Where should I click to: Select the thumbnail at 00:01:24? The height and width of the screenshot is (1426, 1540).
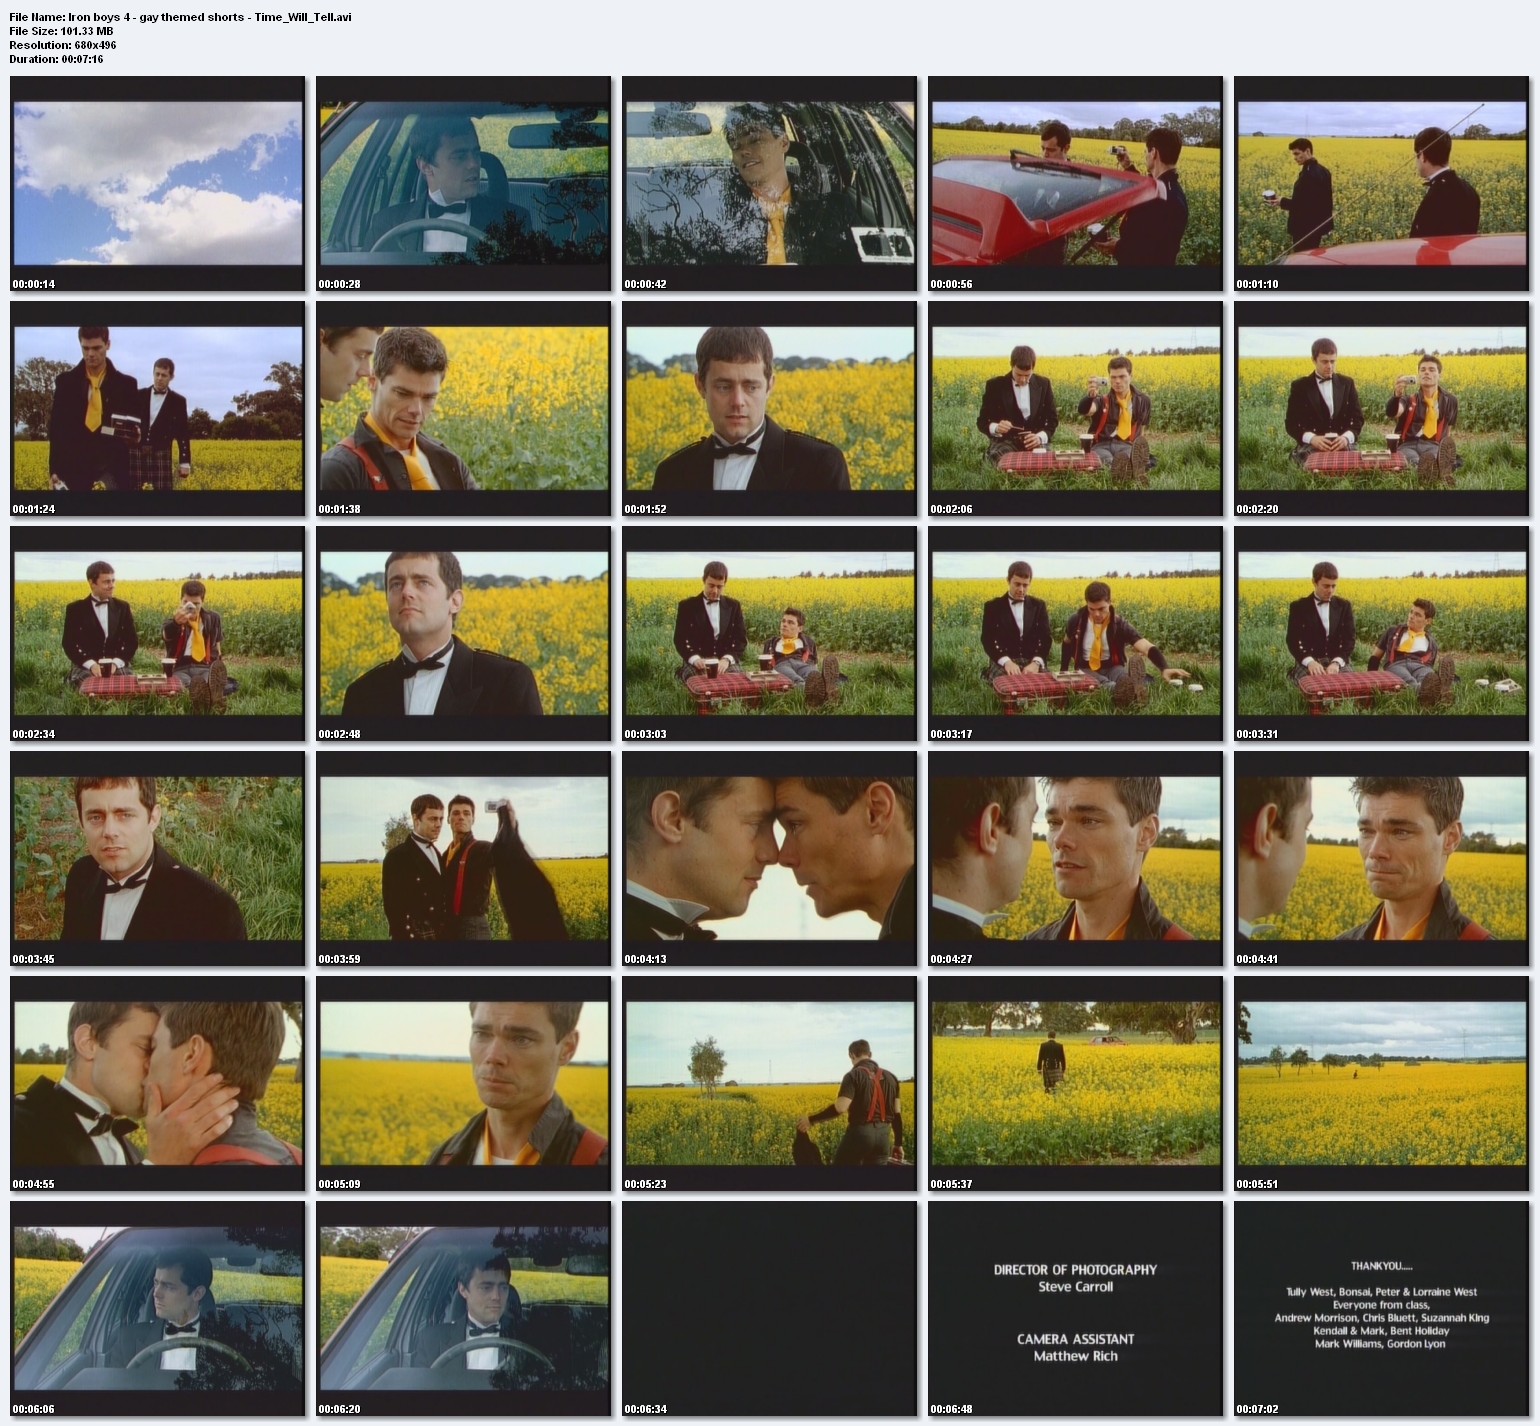click(157, 408)
